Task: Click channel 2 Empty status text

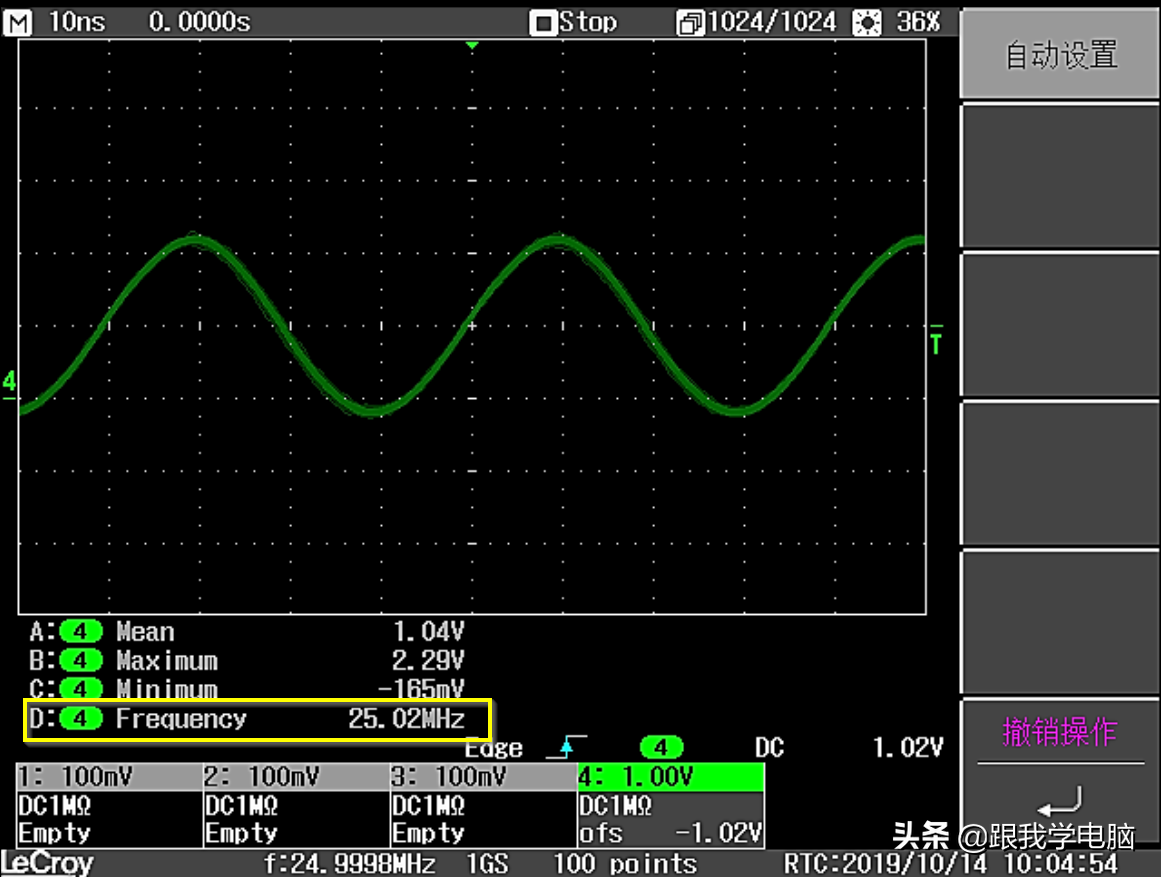Action: point(242,833)
